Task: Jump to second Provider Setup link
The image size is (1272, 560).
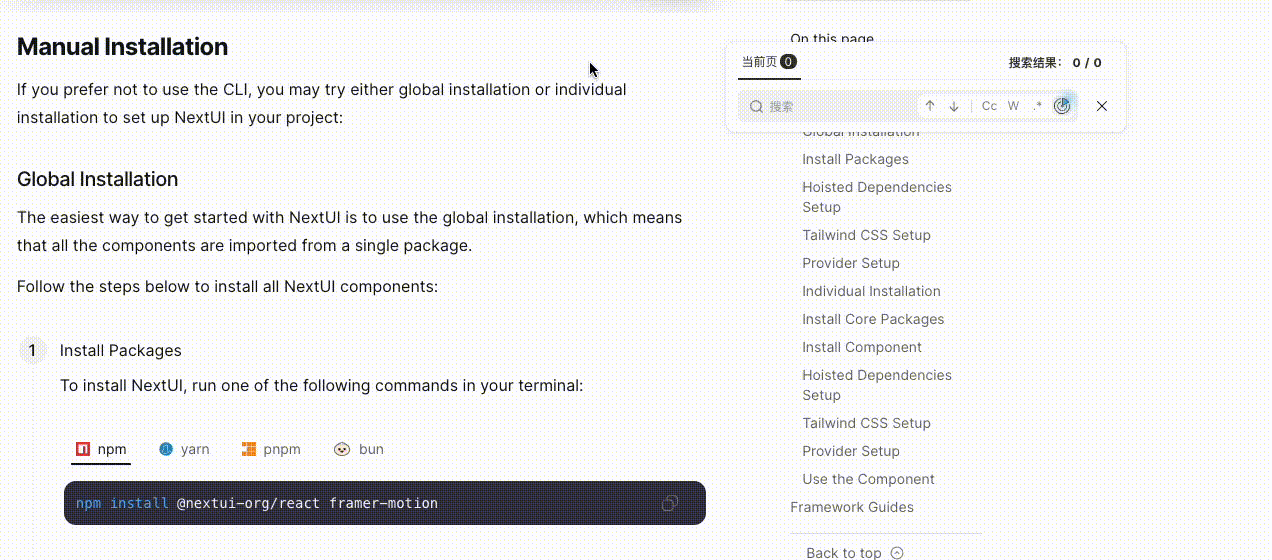Action: point(851,451)
